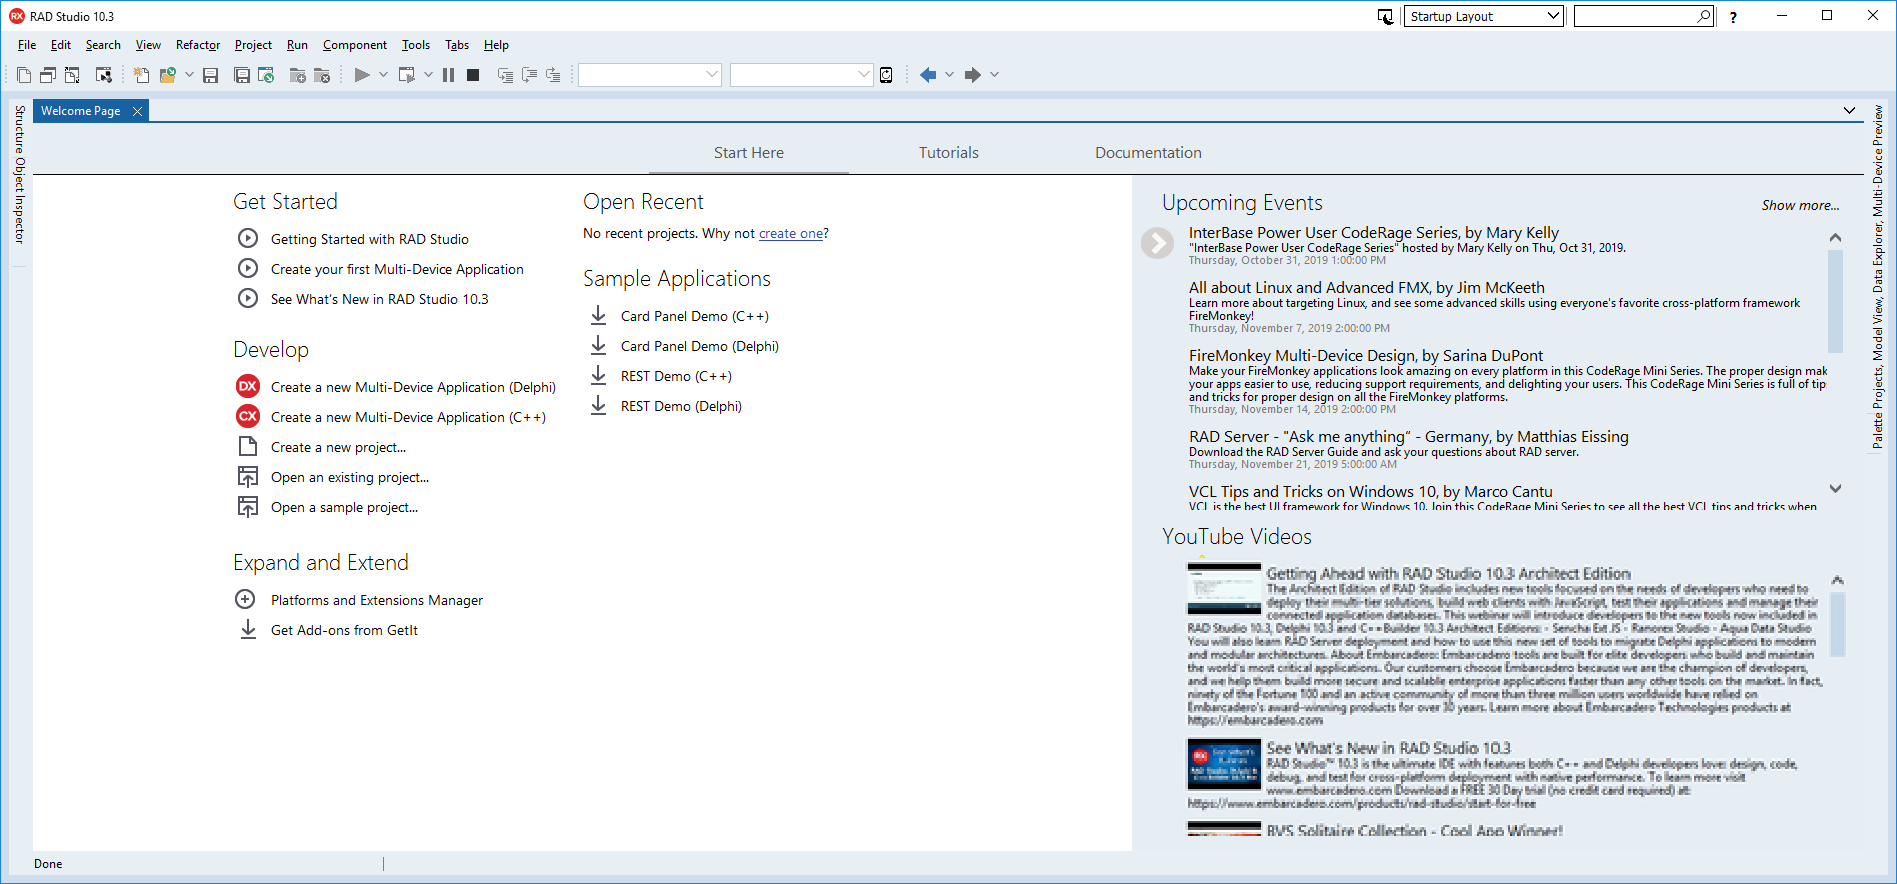Open the Refactor menu
The width and height of the screenshot is (1897, 884).
coord(198,45)
